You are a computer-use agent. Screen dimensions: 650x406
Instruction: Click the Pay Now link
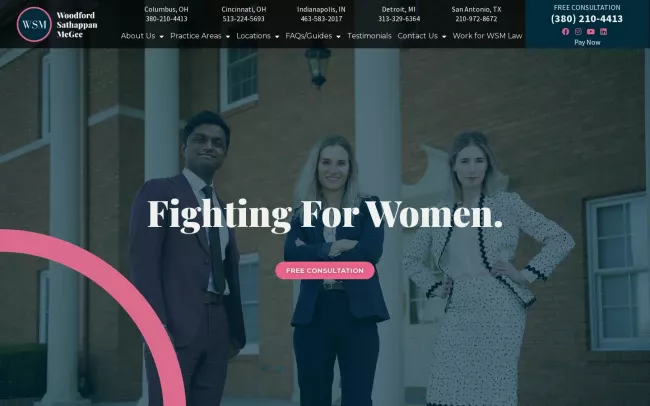coord(587,42)
